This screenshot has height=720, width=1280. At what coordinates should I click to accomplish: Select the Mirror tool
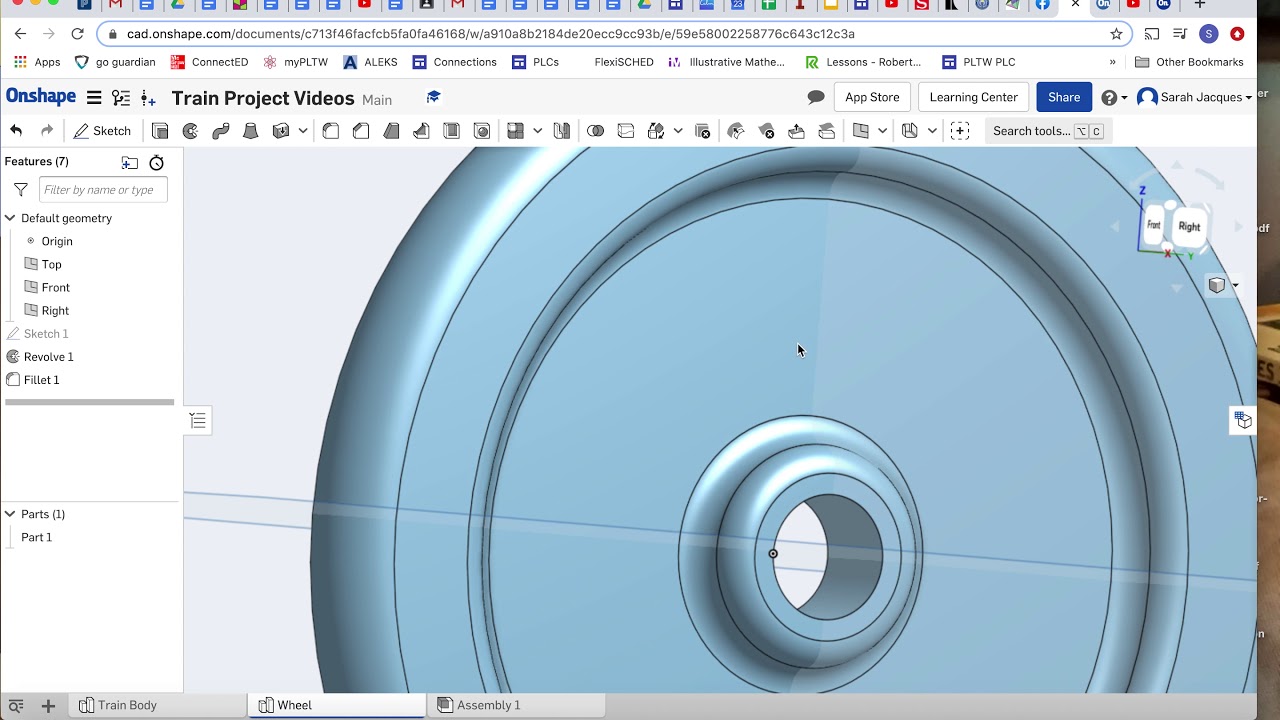click(562, 131)
